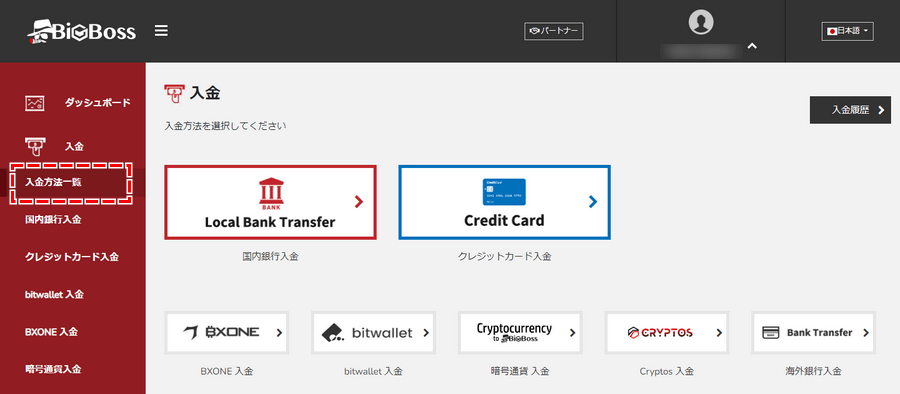Click the 海外銀行入金 caption text

814,371
